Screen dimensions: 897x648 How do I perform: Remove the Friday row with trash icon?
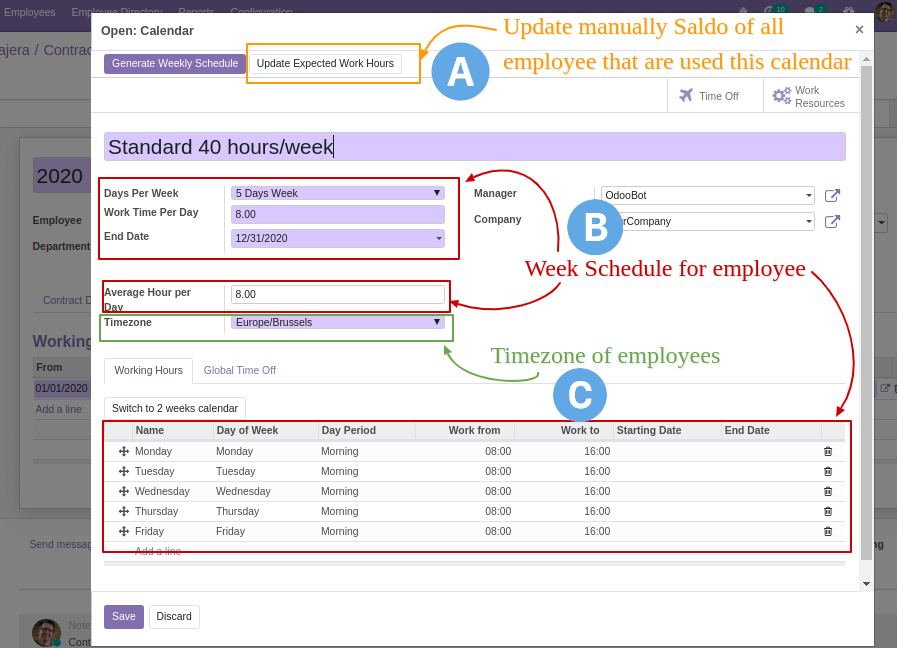(x=827, y=531)
